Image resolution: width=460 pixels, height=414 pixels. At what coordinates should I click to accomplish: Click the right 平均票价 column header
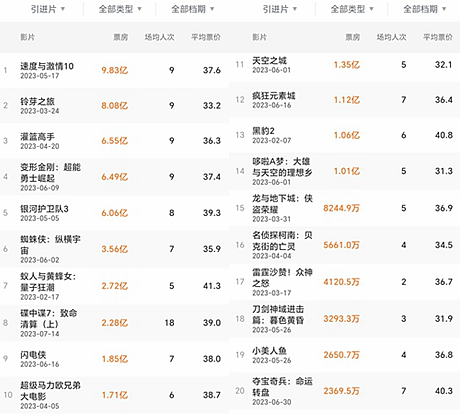pyautogui.click(x=438, y=37)
